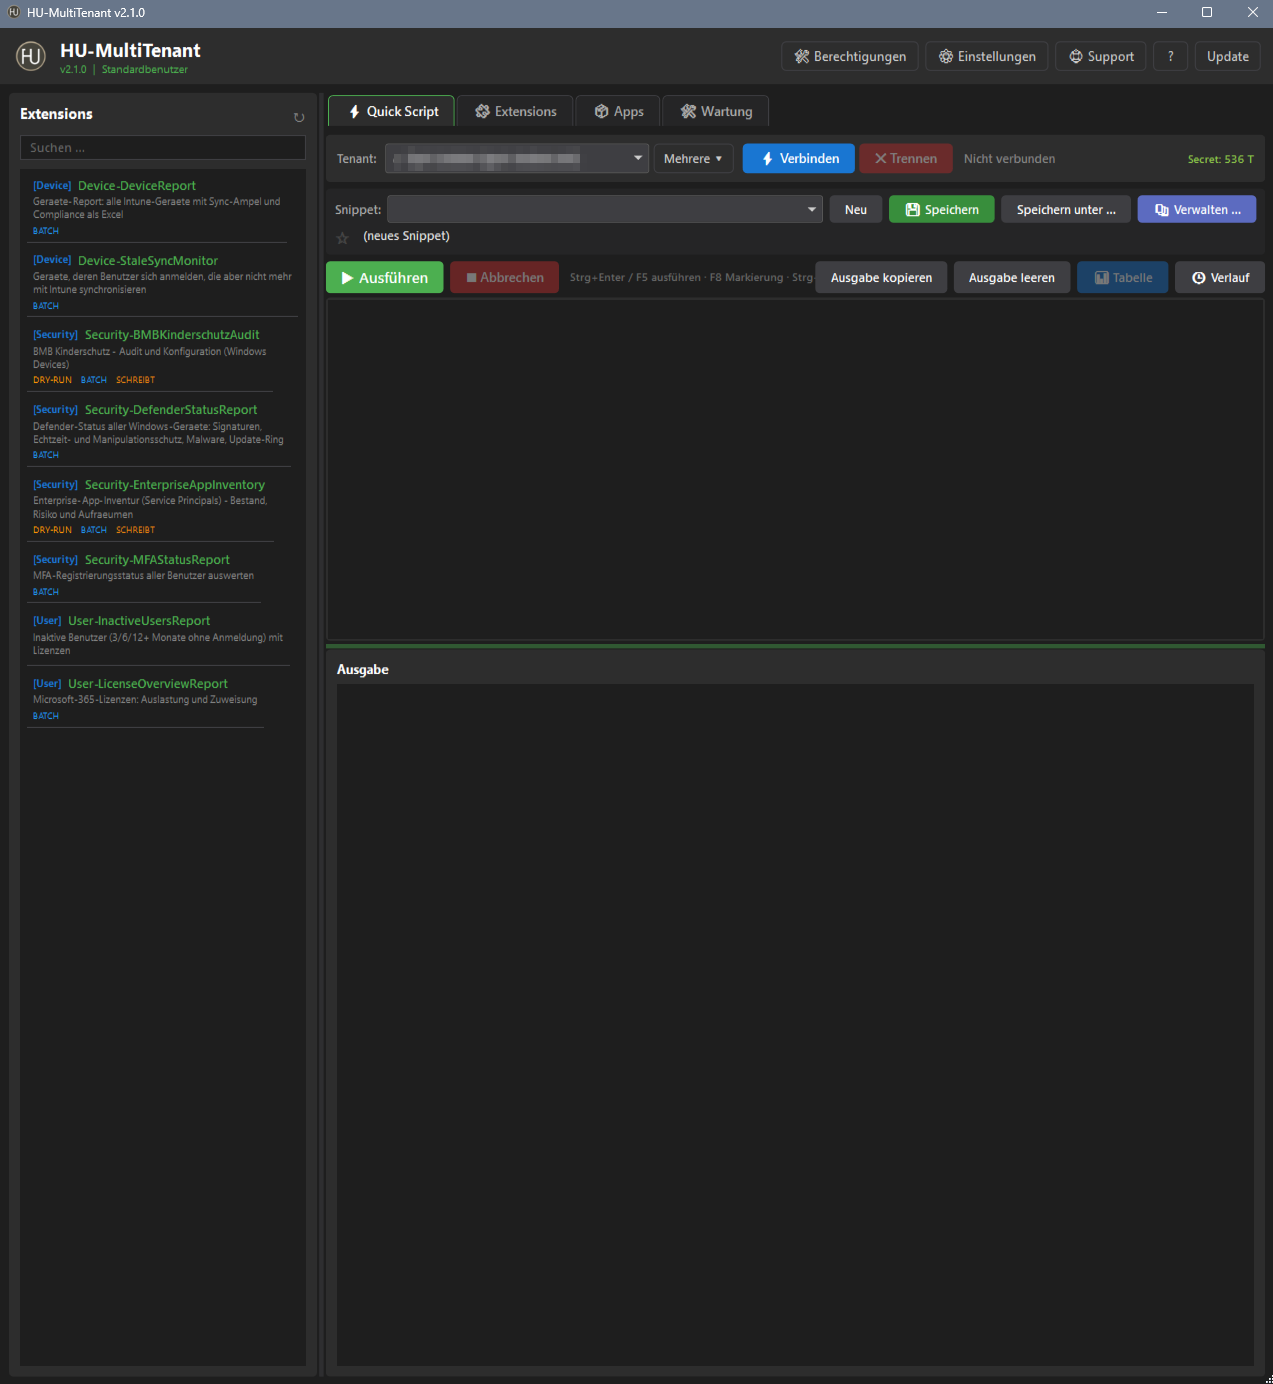This screenshot has width=1273, height=1384.
Task: Click the Update button
Action: coord(1227,56)
